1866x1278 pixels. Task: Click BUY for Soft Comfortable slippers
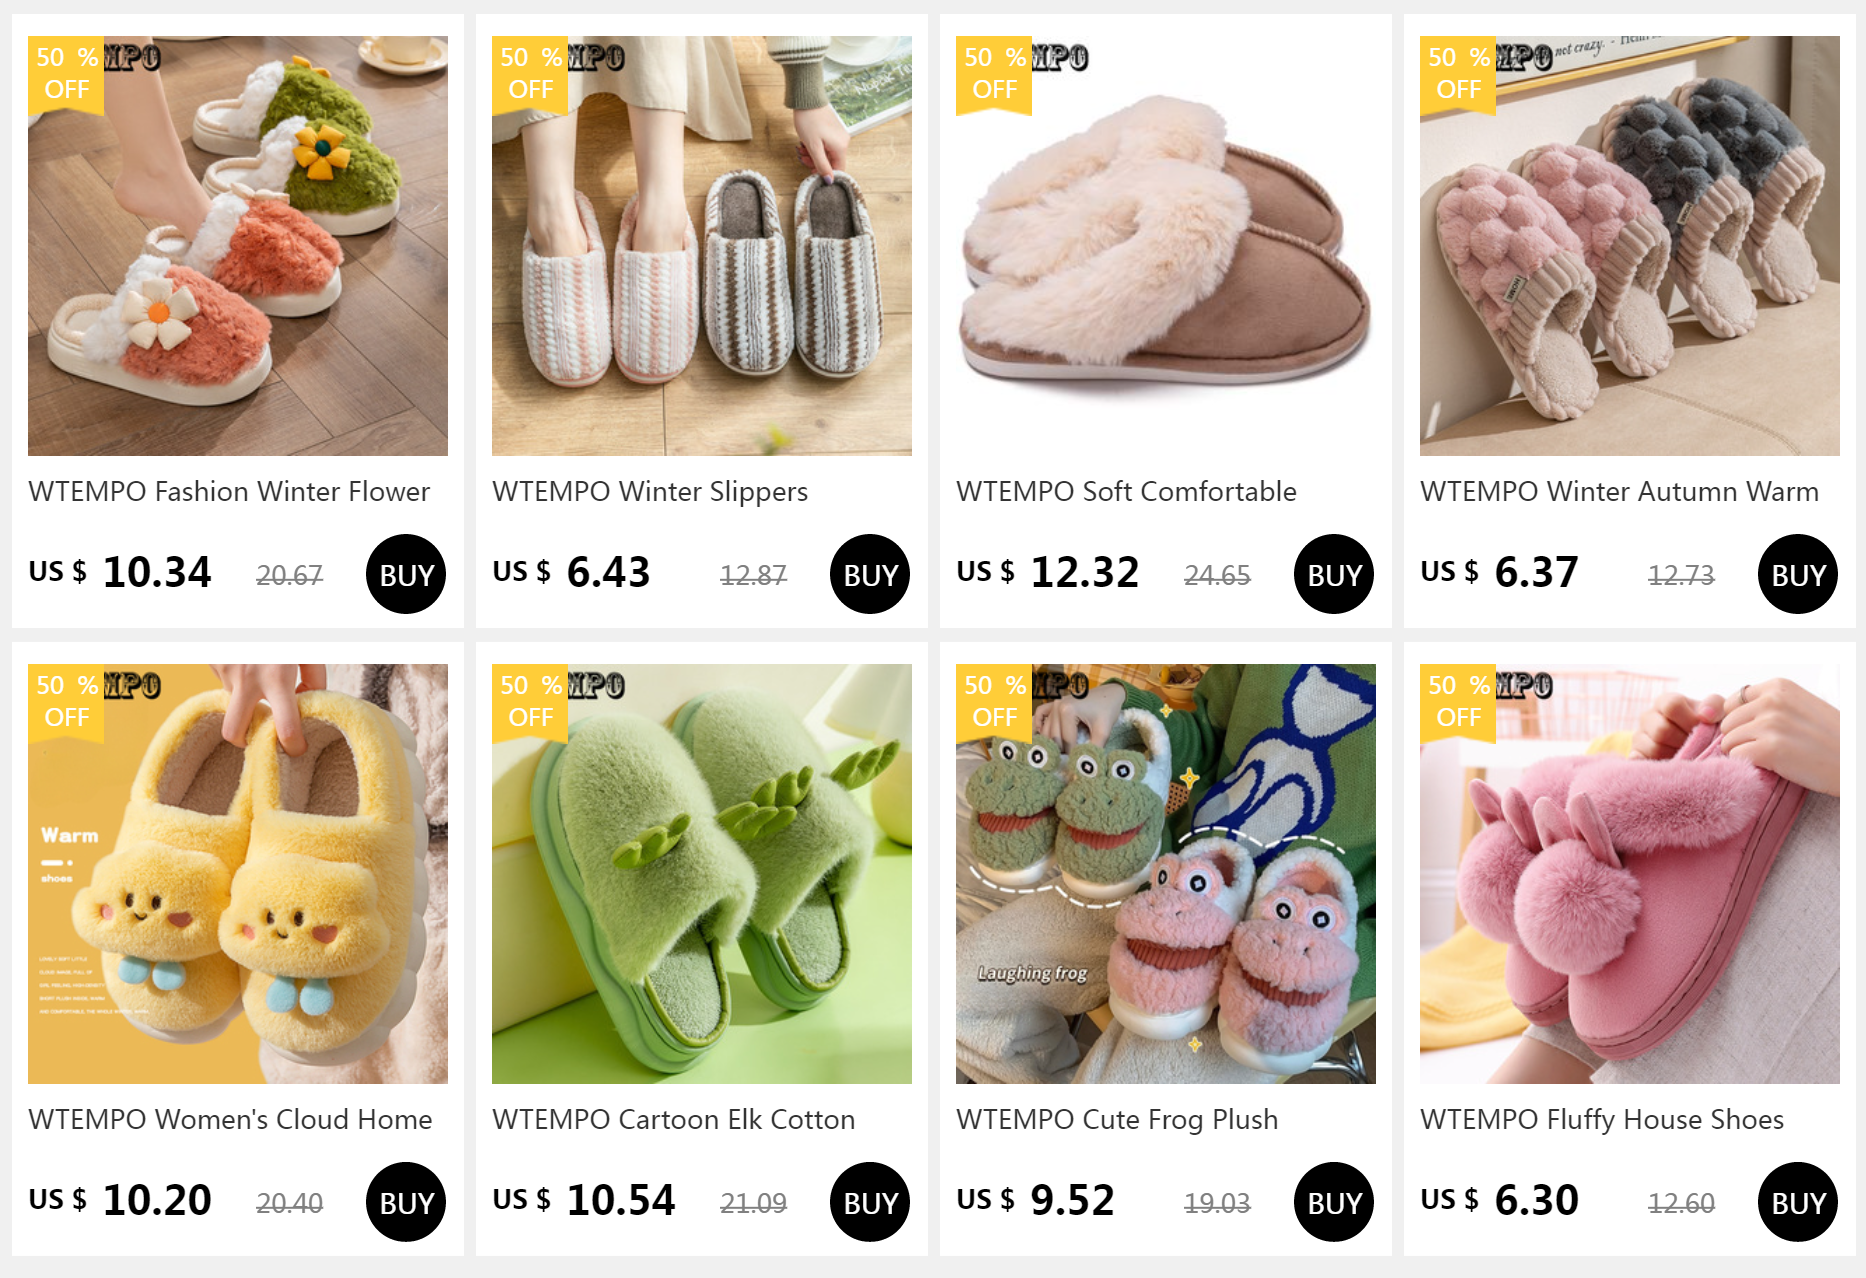point(1334,574)
